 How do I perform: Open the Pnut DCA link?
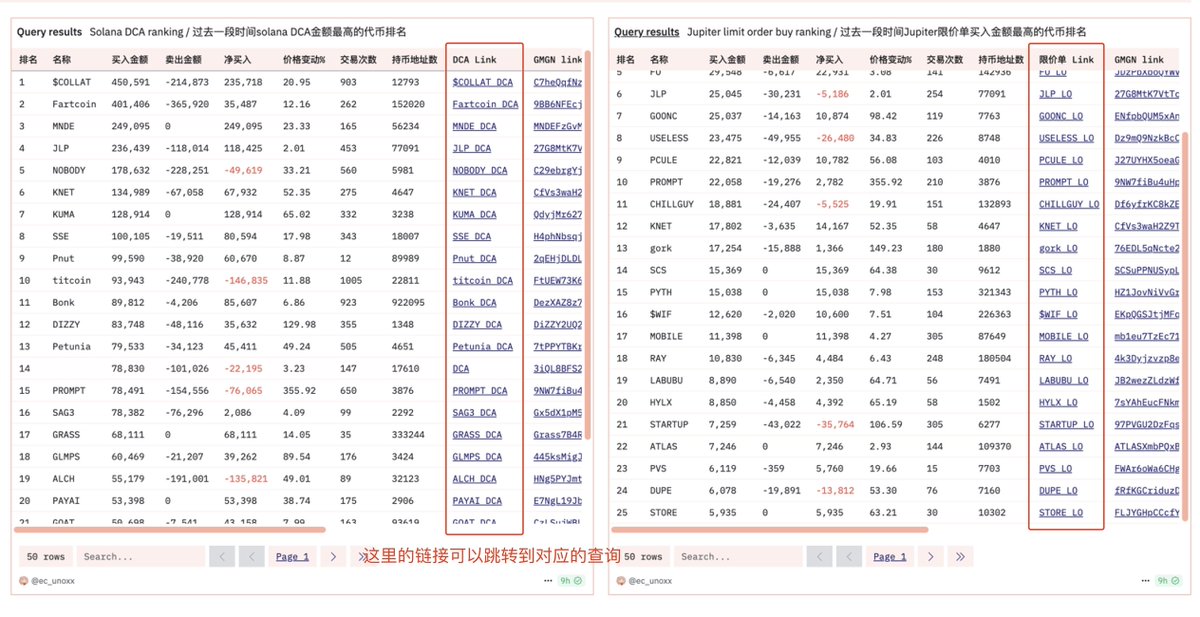(x=474, y=258)
